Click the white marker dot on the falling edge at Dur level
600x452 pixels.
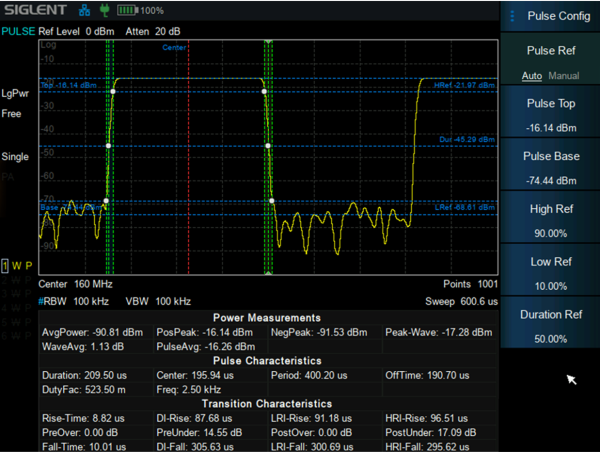pos(268,146)
